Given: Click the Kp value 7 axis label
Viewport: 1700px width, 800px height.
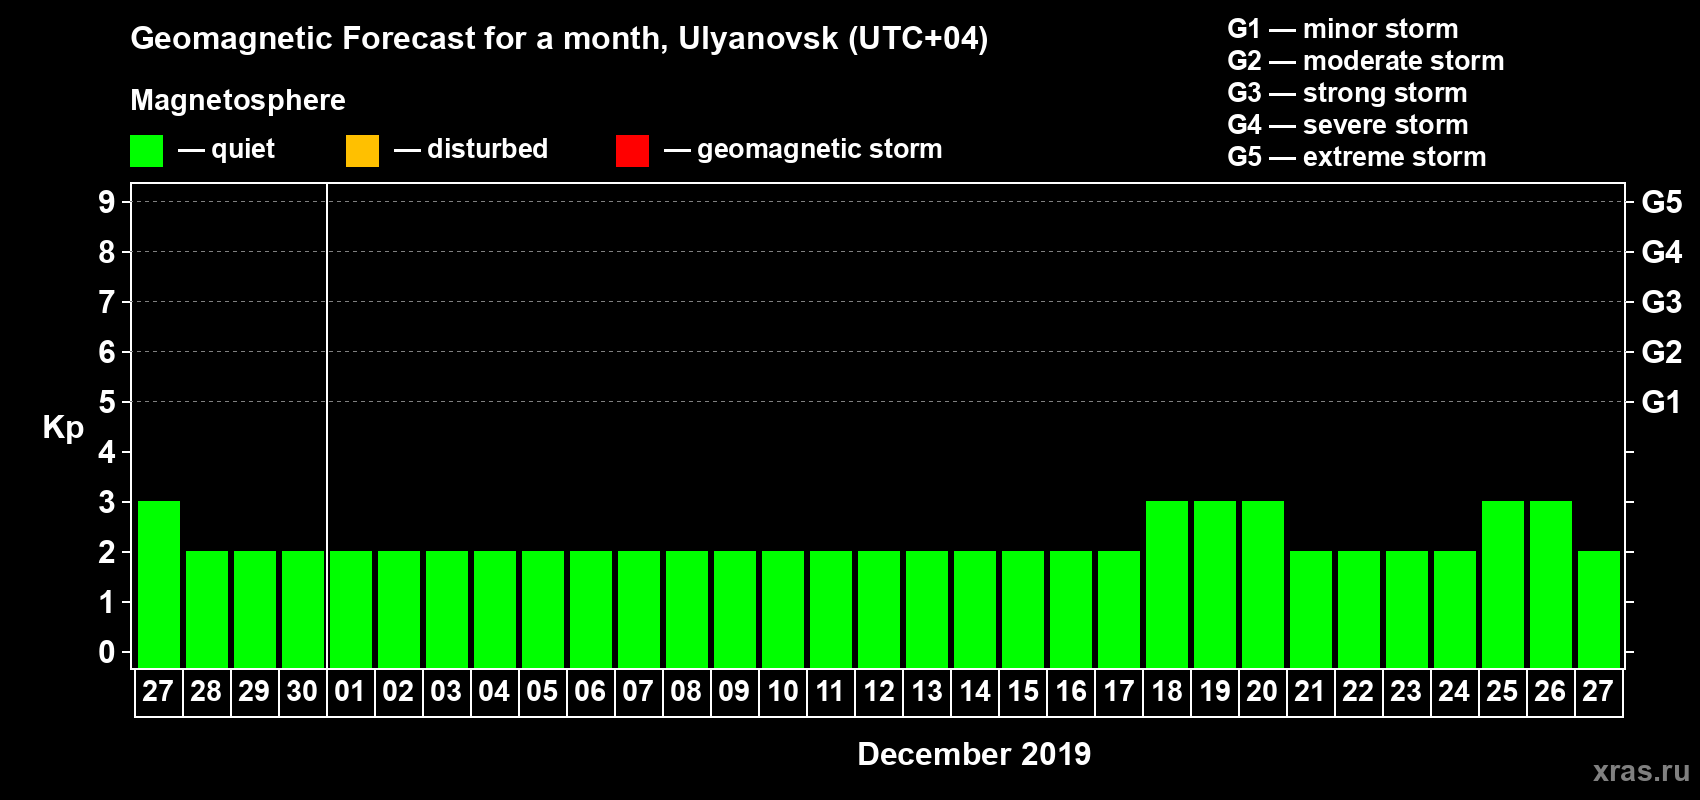Looking at the screenshot, I should [107, 302].
